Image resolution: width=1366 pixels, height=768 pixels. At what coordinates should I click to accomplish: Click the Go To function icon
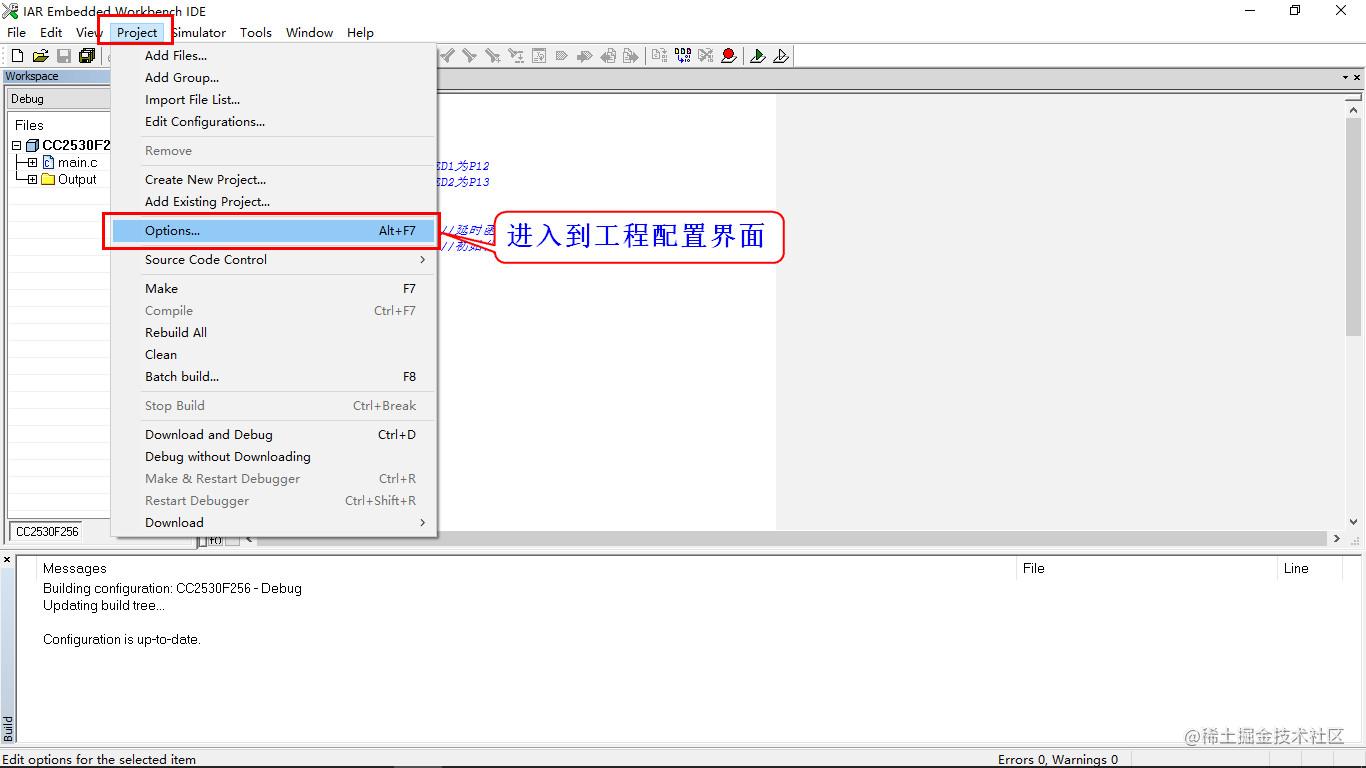538,56
